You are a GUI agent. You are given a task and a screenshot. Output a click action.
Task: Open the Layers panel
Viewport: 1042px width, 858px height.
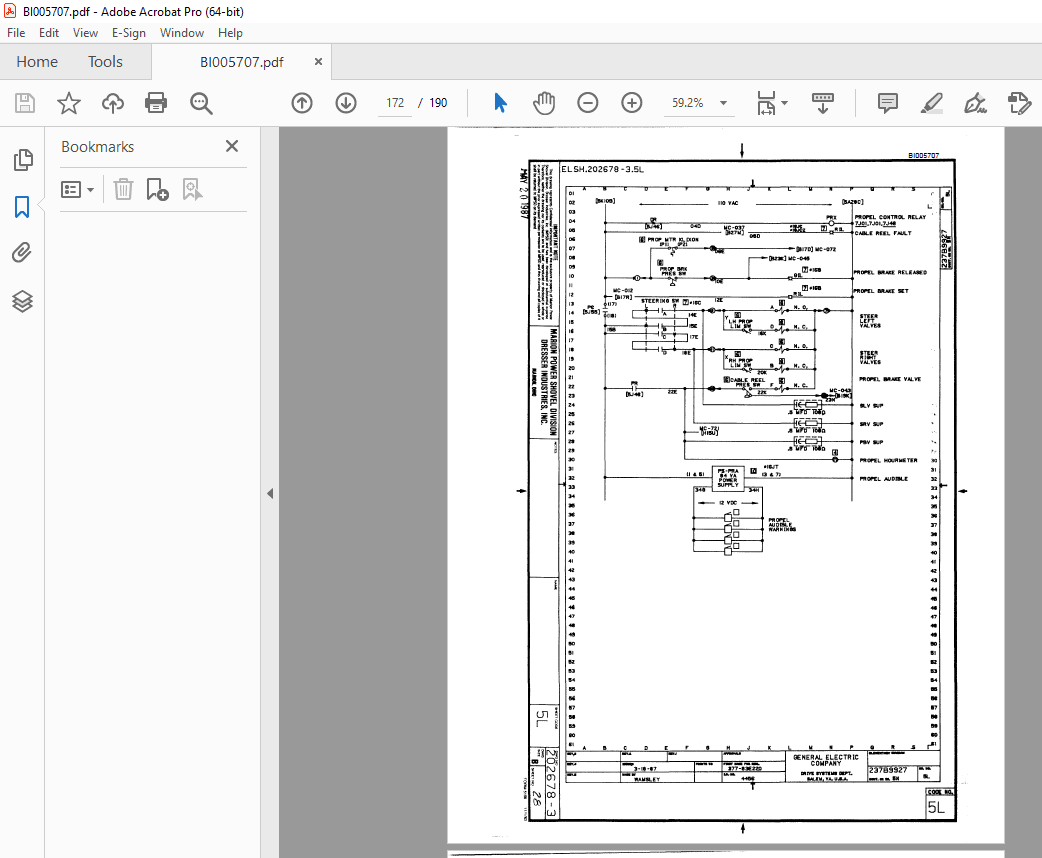tap(22, 302)
